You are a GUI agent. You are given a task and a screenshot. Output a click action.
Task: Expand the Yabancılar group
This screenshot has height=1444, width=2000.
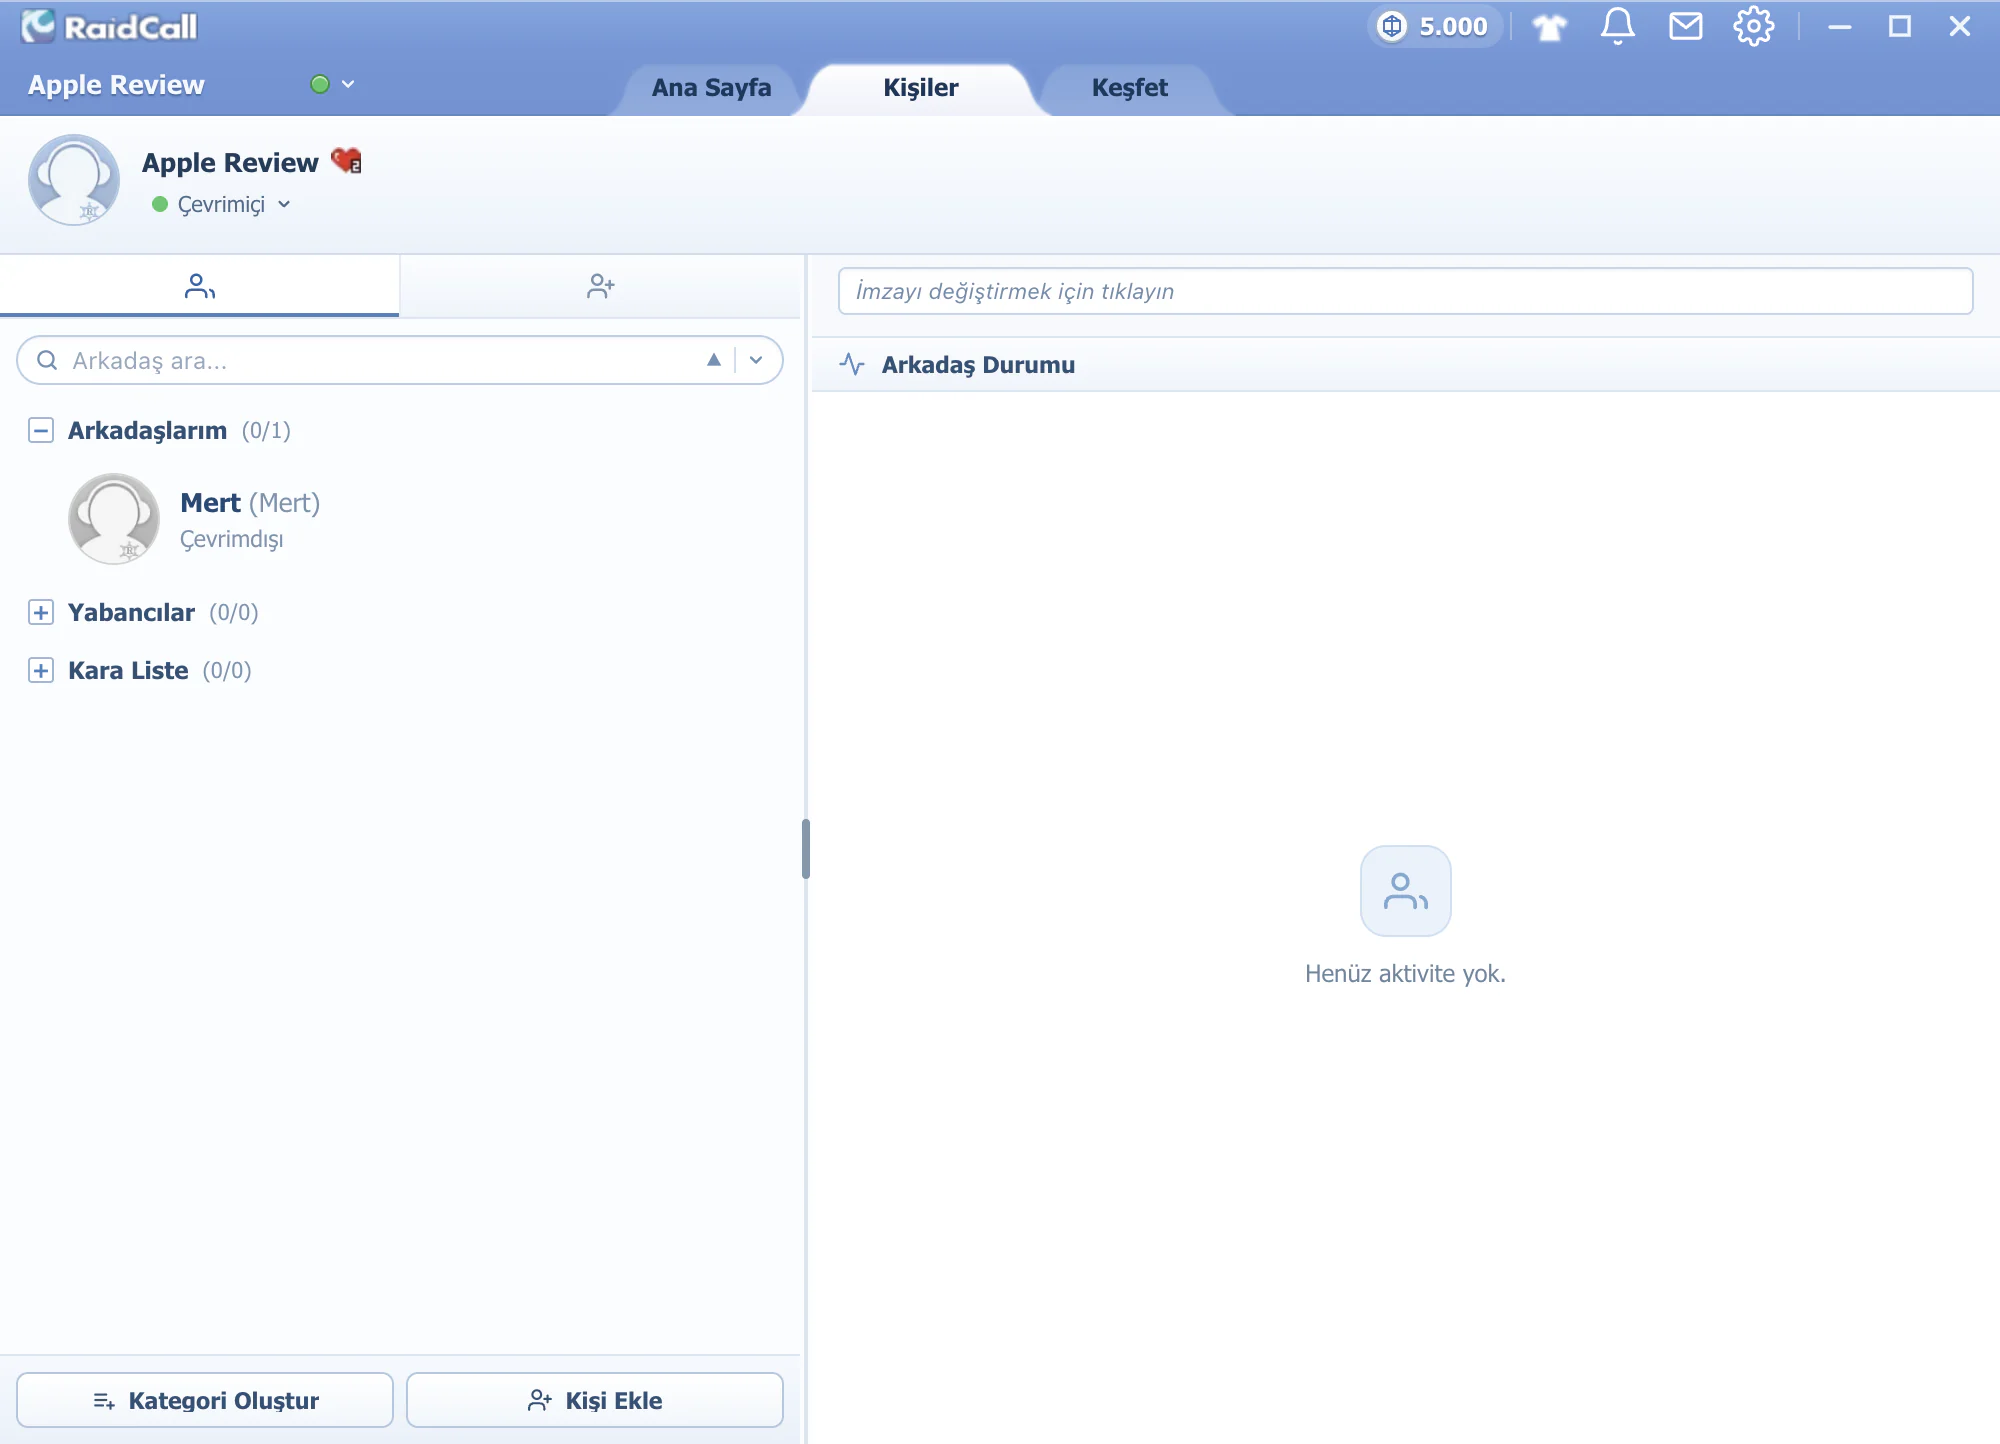[x=41, y=613]
